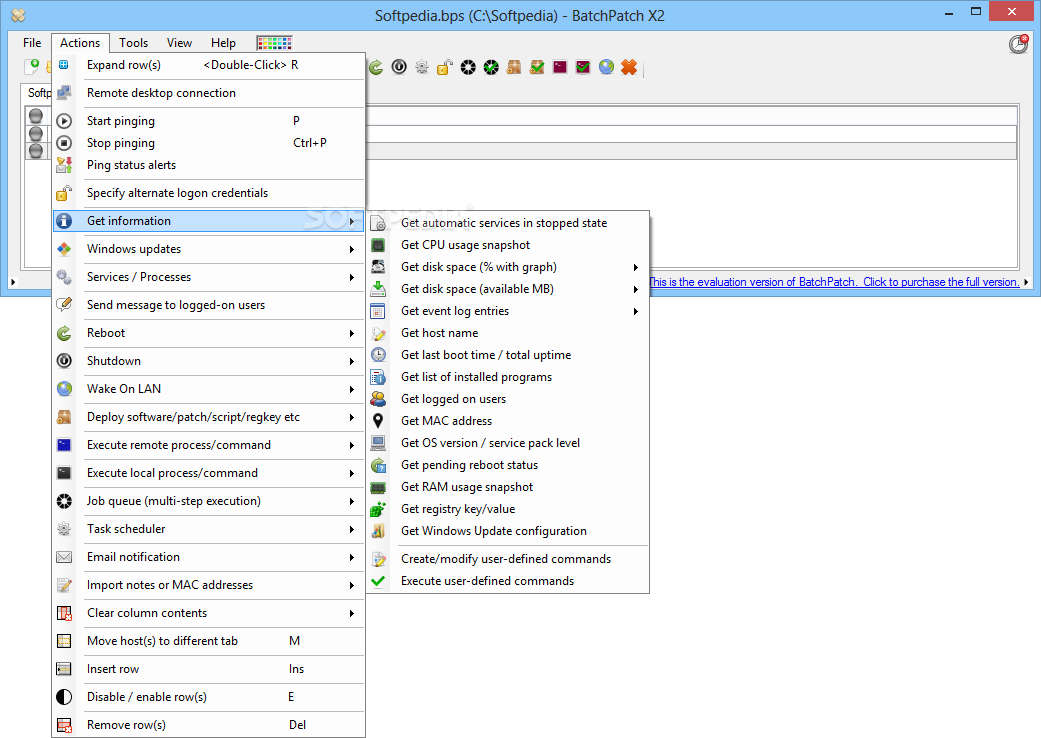The image size is (1041, 738).
Task: Open the Email notification submenu
Action: 208,557
